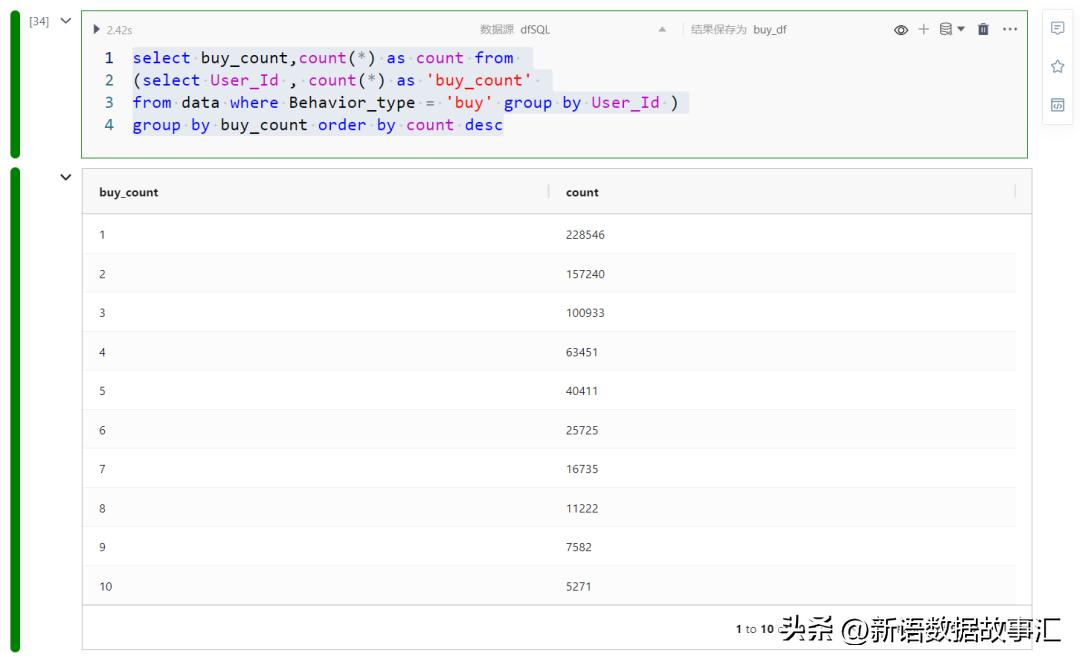Sort by the count column header

tap(582, 192)
